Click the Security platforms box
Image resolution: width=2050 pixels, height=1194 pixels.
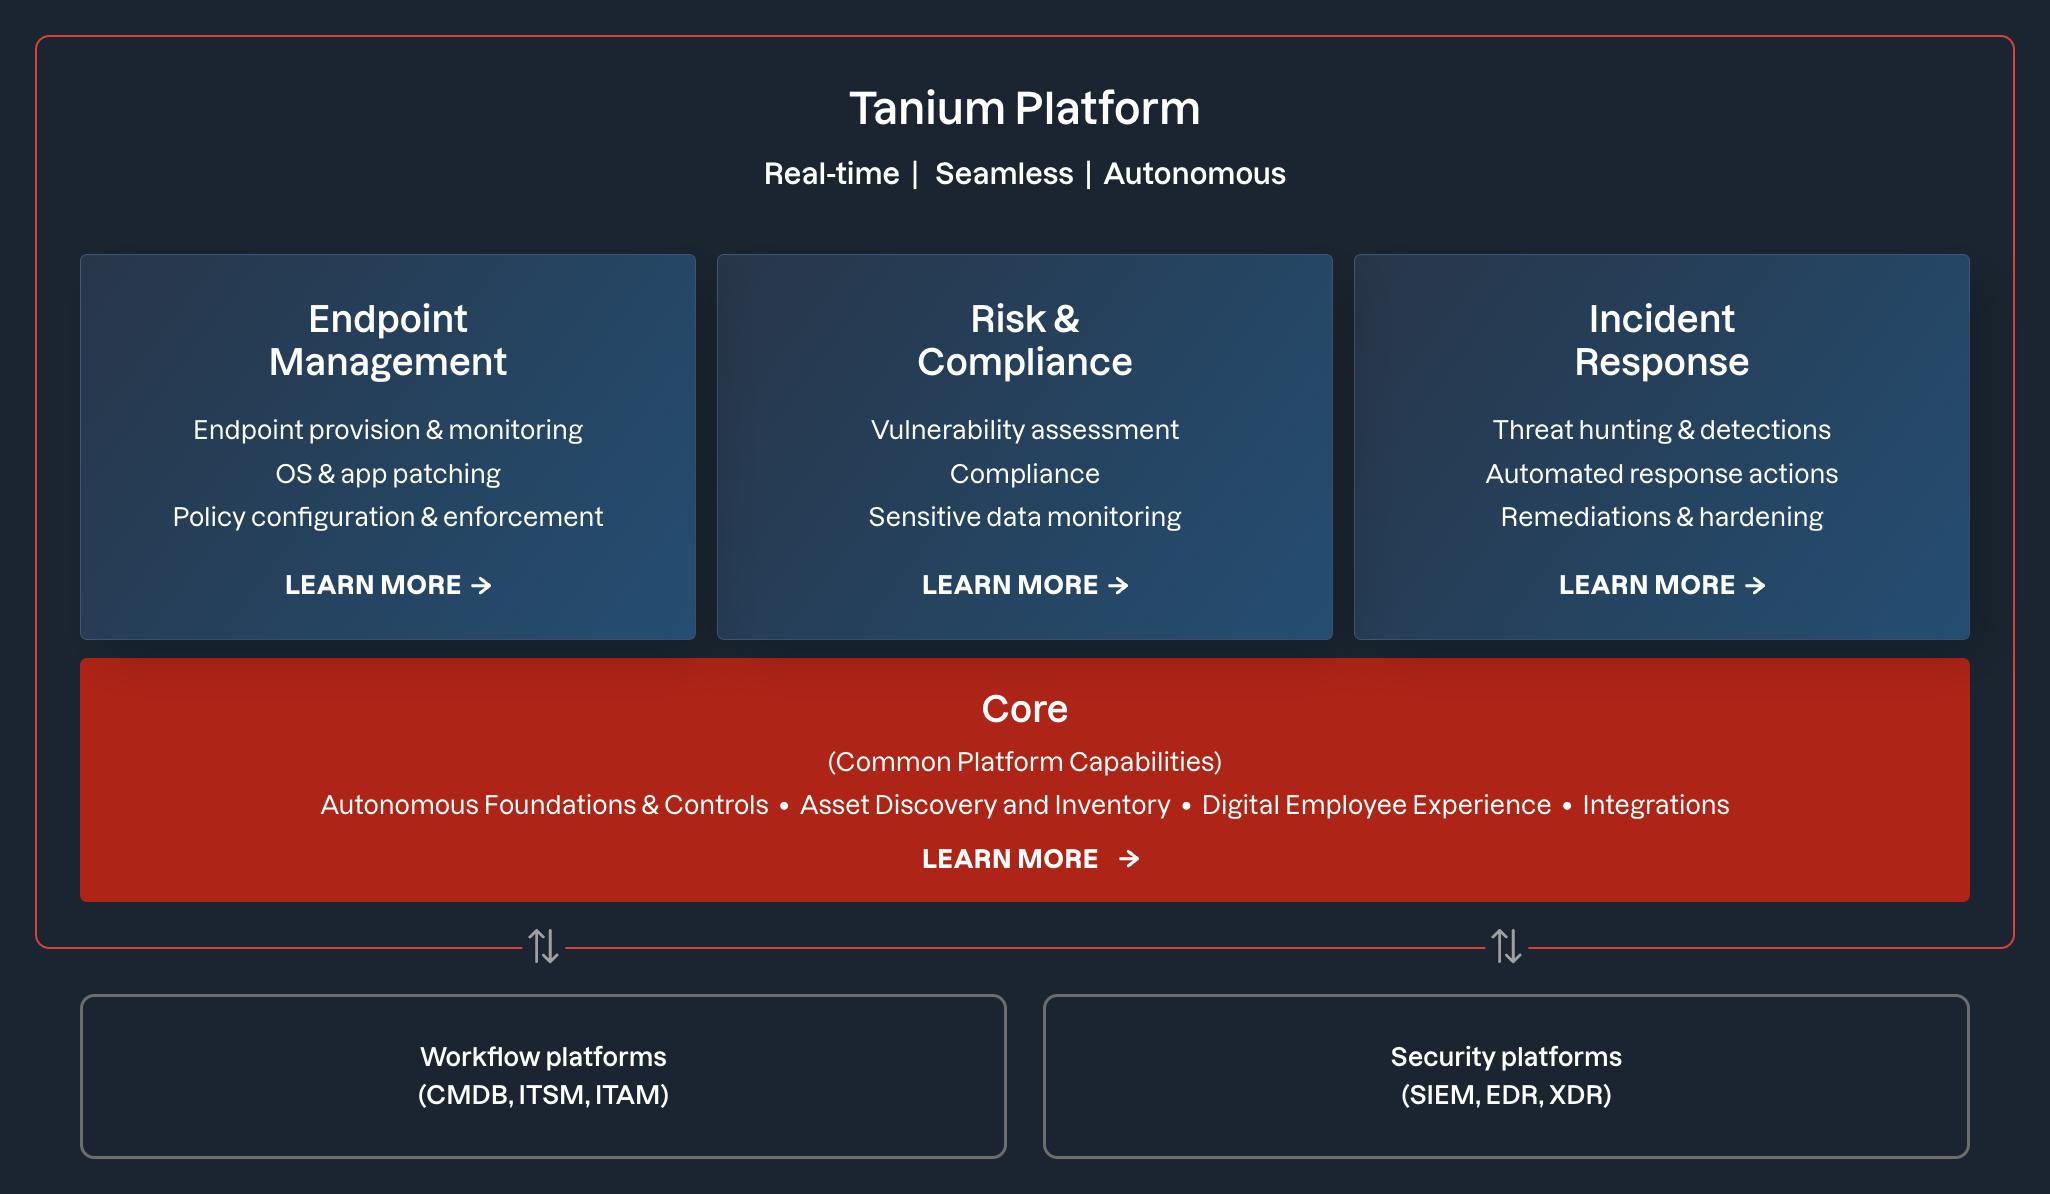pos(1506,1076)
